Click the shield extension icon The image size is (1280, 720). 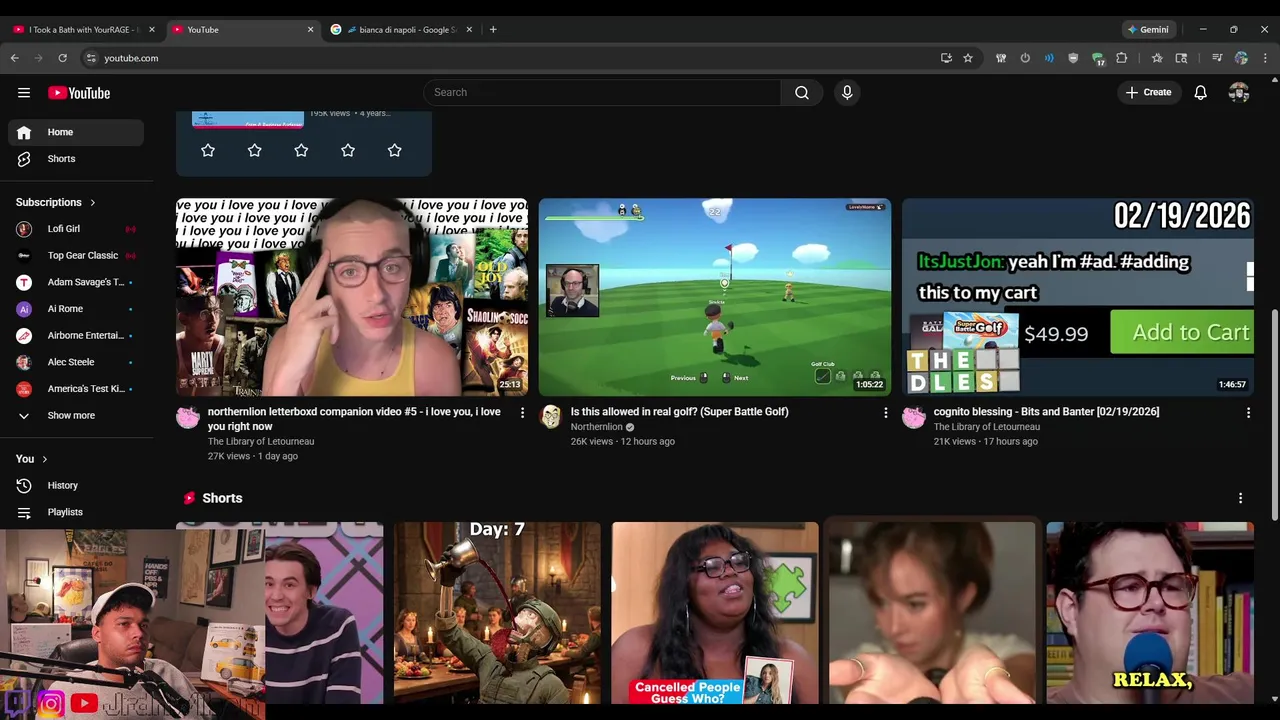pos(1073,58)
